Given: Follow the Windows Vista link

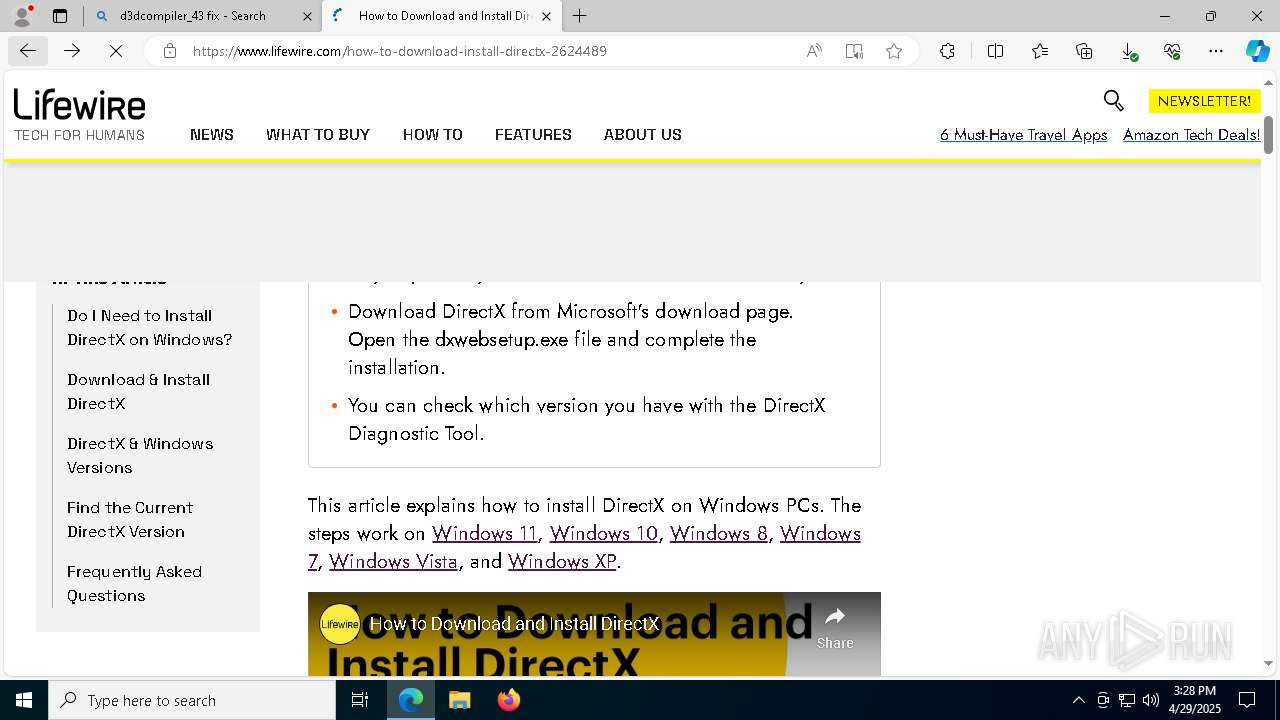Looking at the screenshot, I should point(393,561).
